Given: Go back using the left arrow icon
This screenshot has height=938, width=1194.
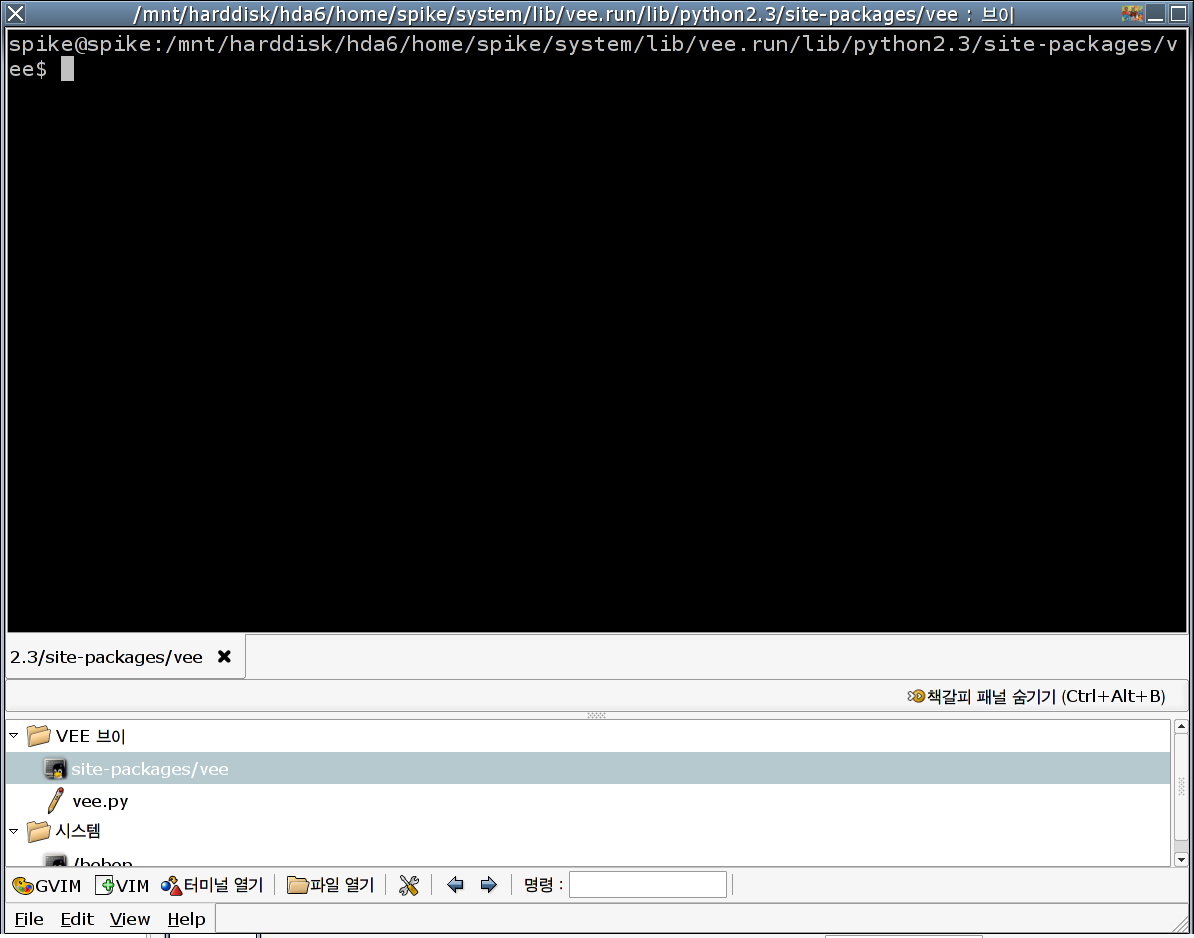Looking at the screenshot, I should [x=456, y=885].
